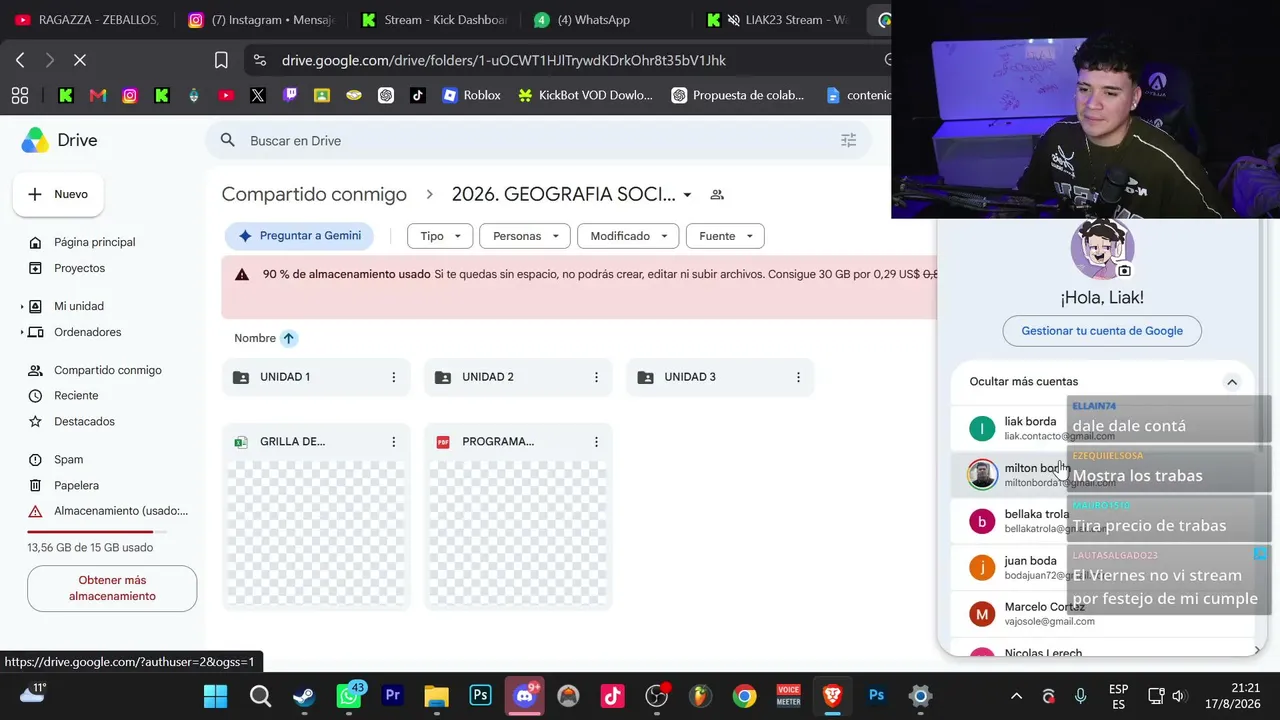
Task: Open Windows Start menu
Action: [x=215, y=696]
